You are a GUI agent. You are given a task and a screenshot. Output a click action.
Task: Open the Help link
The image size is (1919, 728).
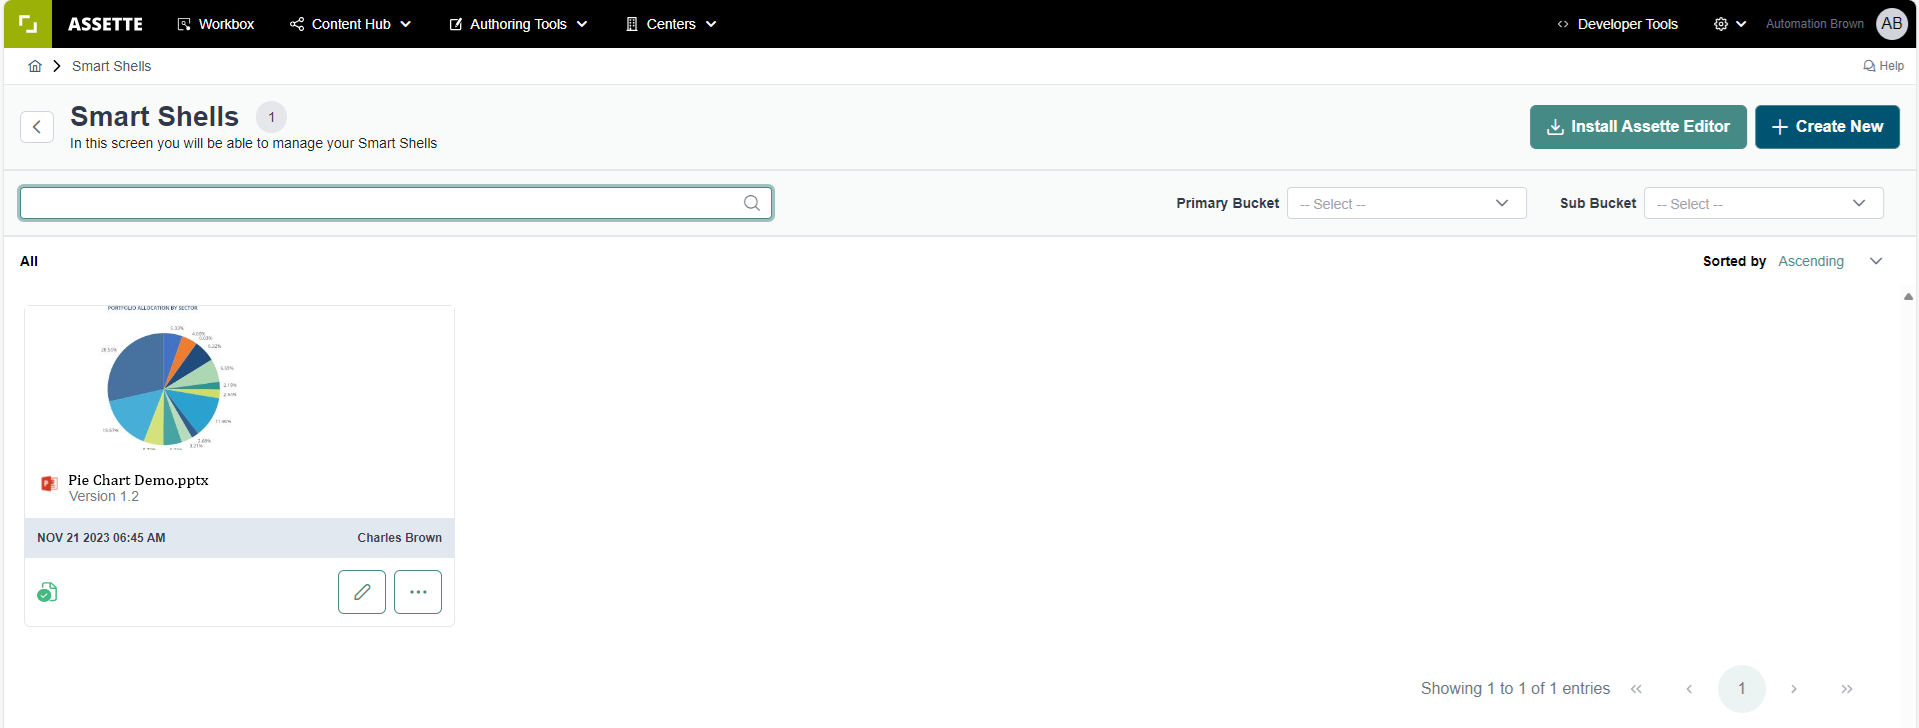1883,66
